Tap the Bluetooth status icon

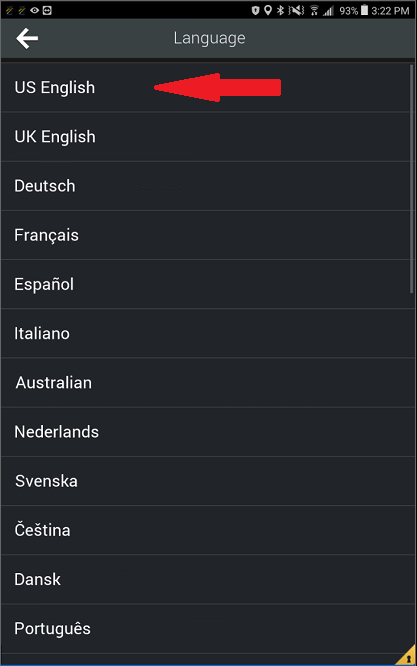(x=280, y=10)
